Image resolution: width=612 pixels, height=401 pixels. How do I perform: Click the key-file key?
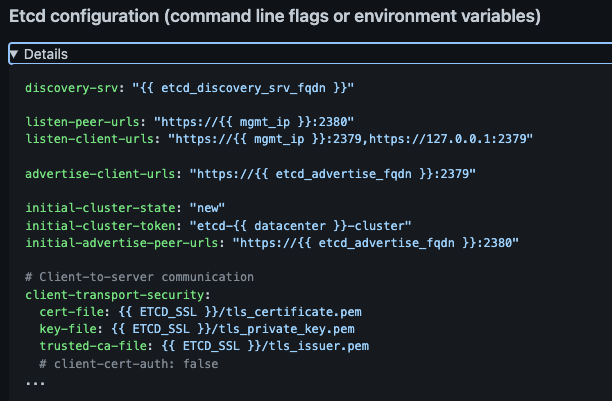pos(68,329)
